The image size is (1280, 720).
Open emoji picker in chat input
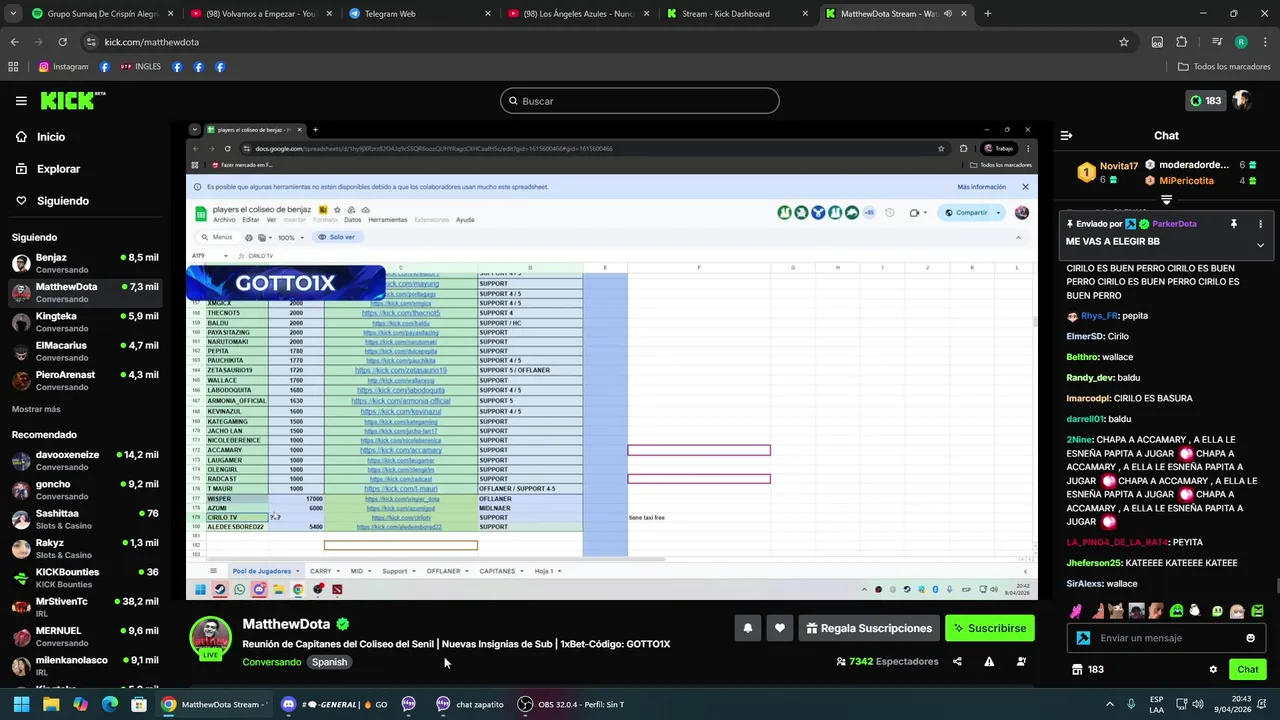[1251, 638]
